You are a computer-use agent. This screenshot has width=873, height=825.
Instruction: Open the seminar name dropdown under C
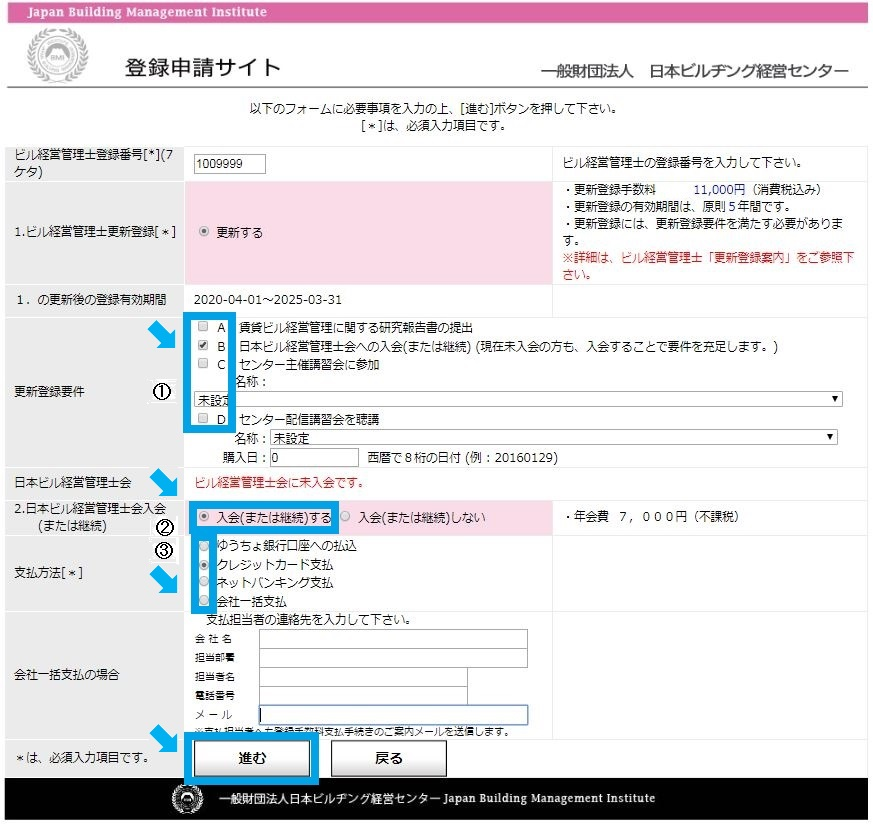(518, 399)
